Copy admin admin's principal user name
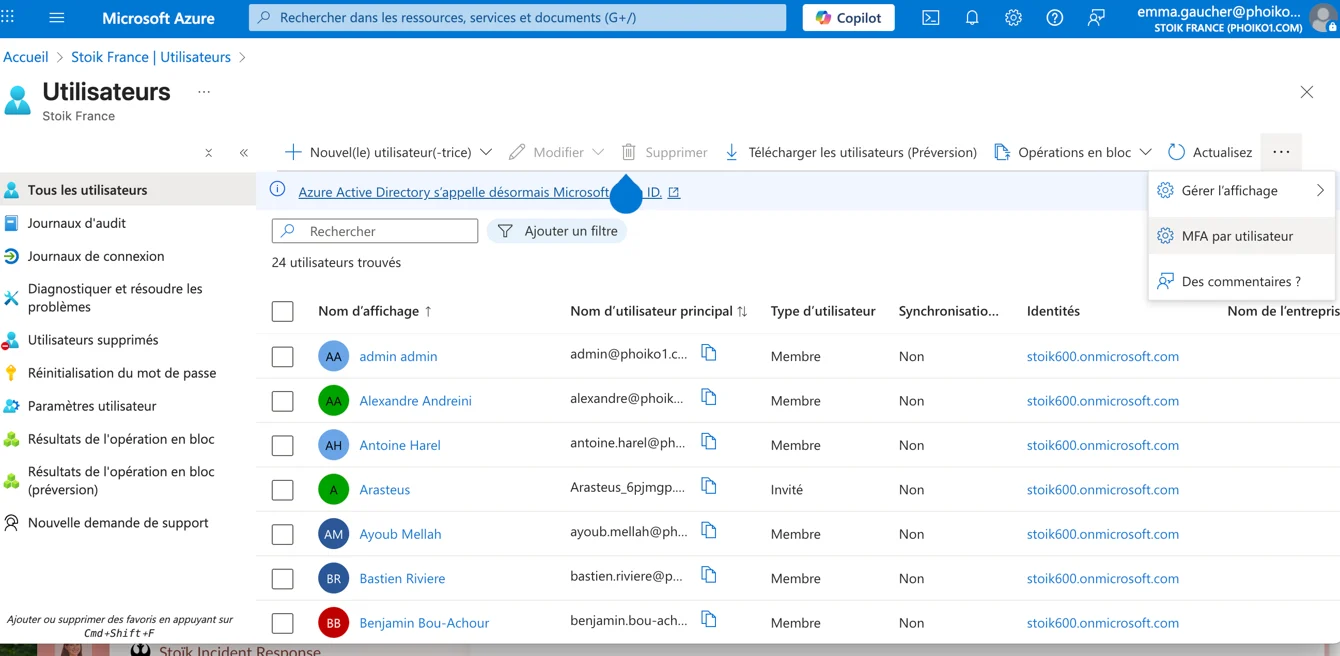Image resolution: width=1340 pixels, height=656 pixels. point(708,353)
